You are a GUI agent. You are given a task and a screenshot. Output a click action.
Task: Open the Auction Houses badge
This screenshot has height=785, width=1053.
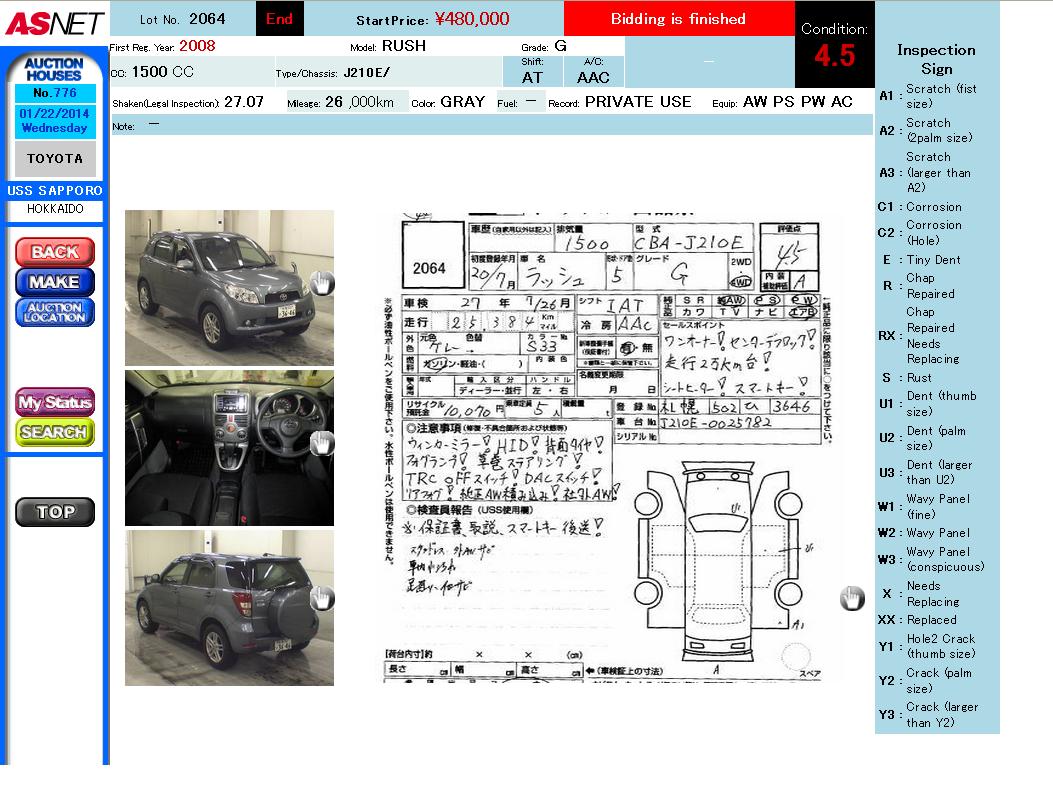(54, 69)
